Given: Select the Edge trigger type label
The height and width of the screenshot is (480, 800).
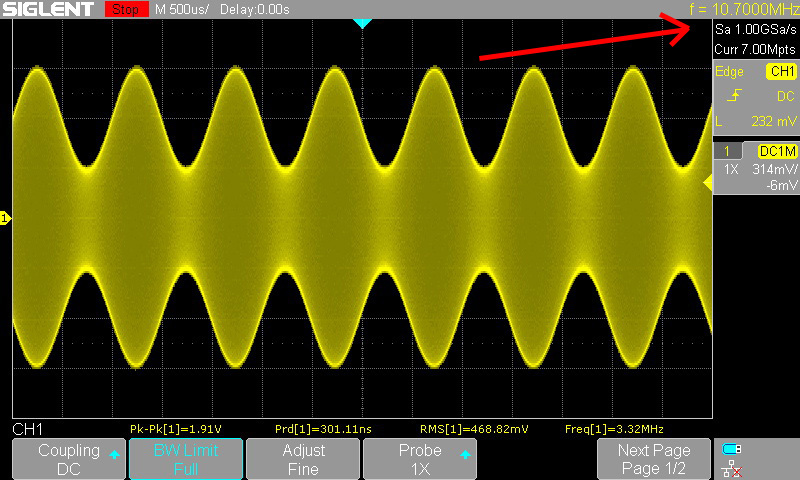Looking at the screenshot, I should pos(730,71).
